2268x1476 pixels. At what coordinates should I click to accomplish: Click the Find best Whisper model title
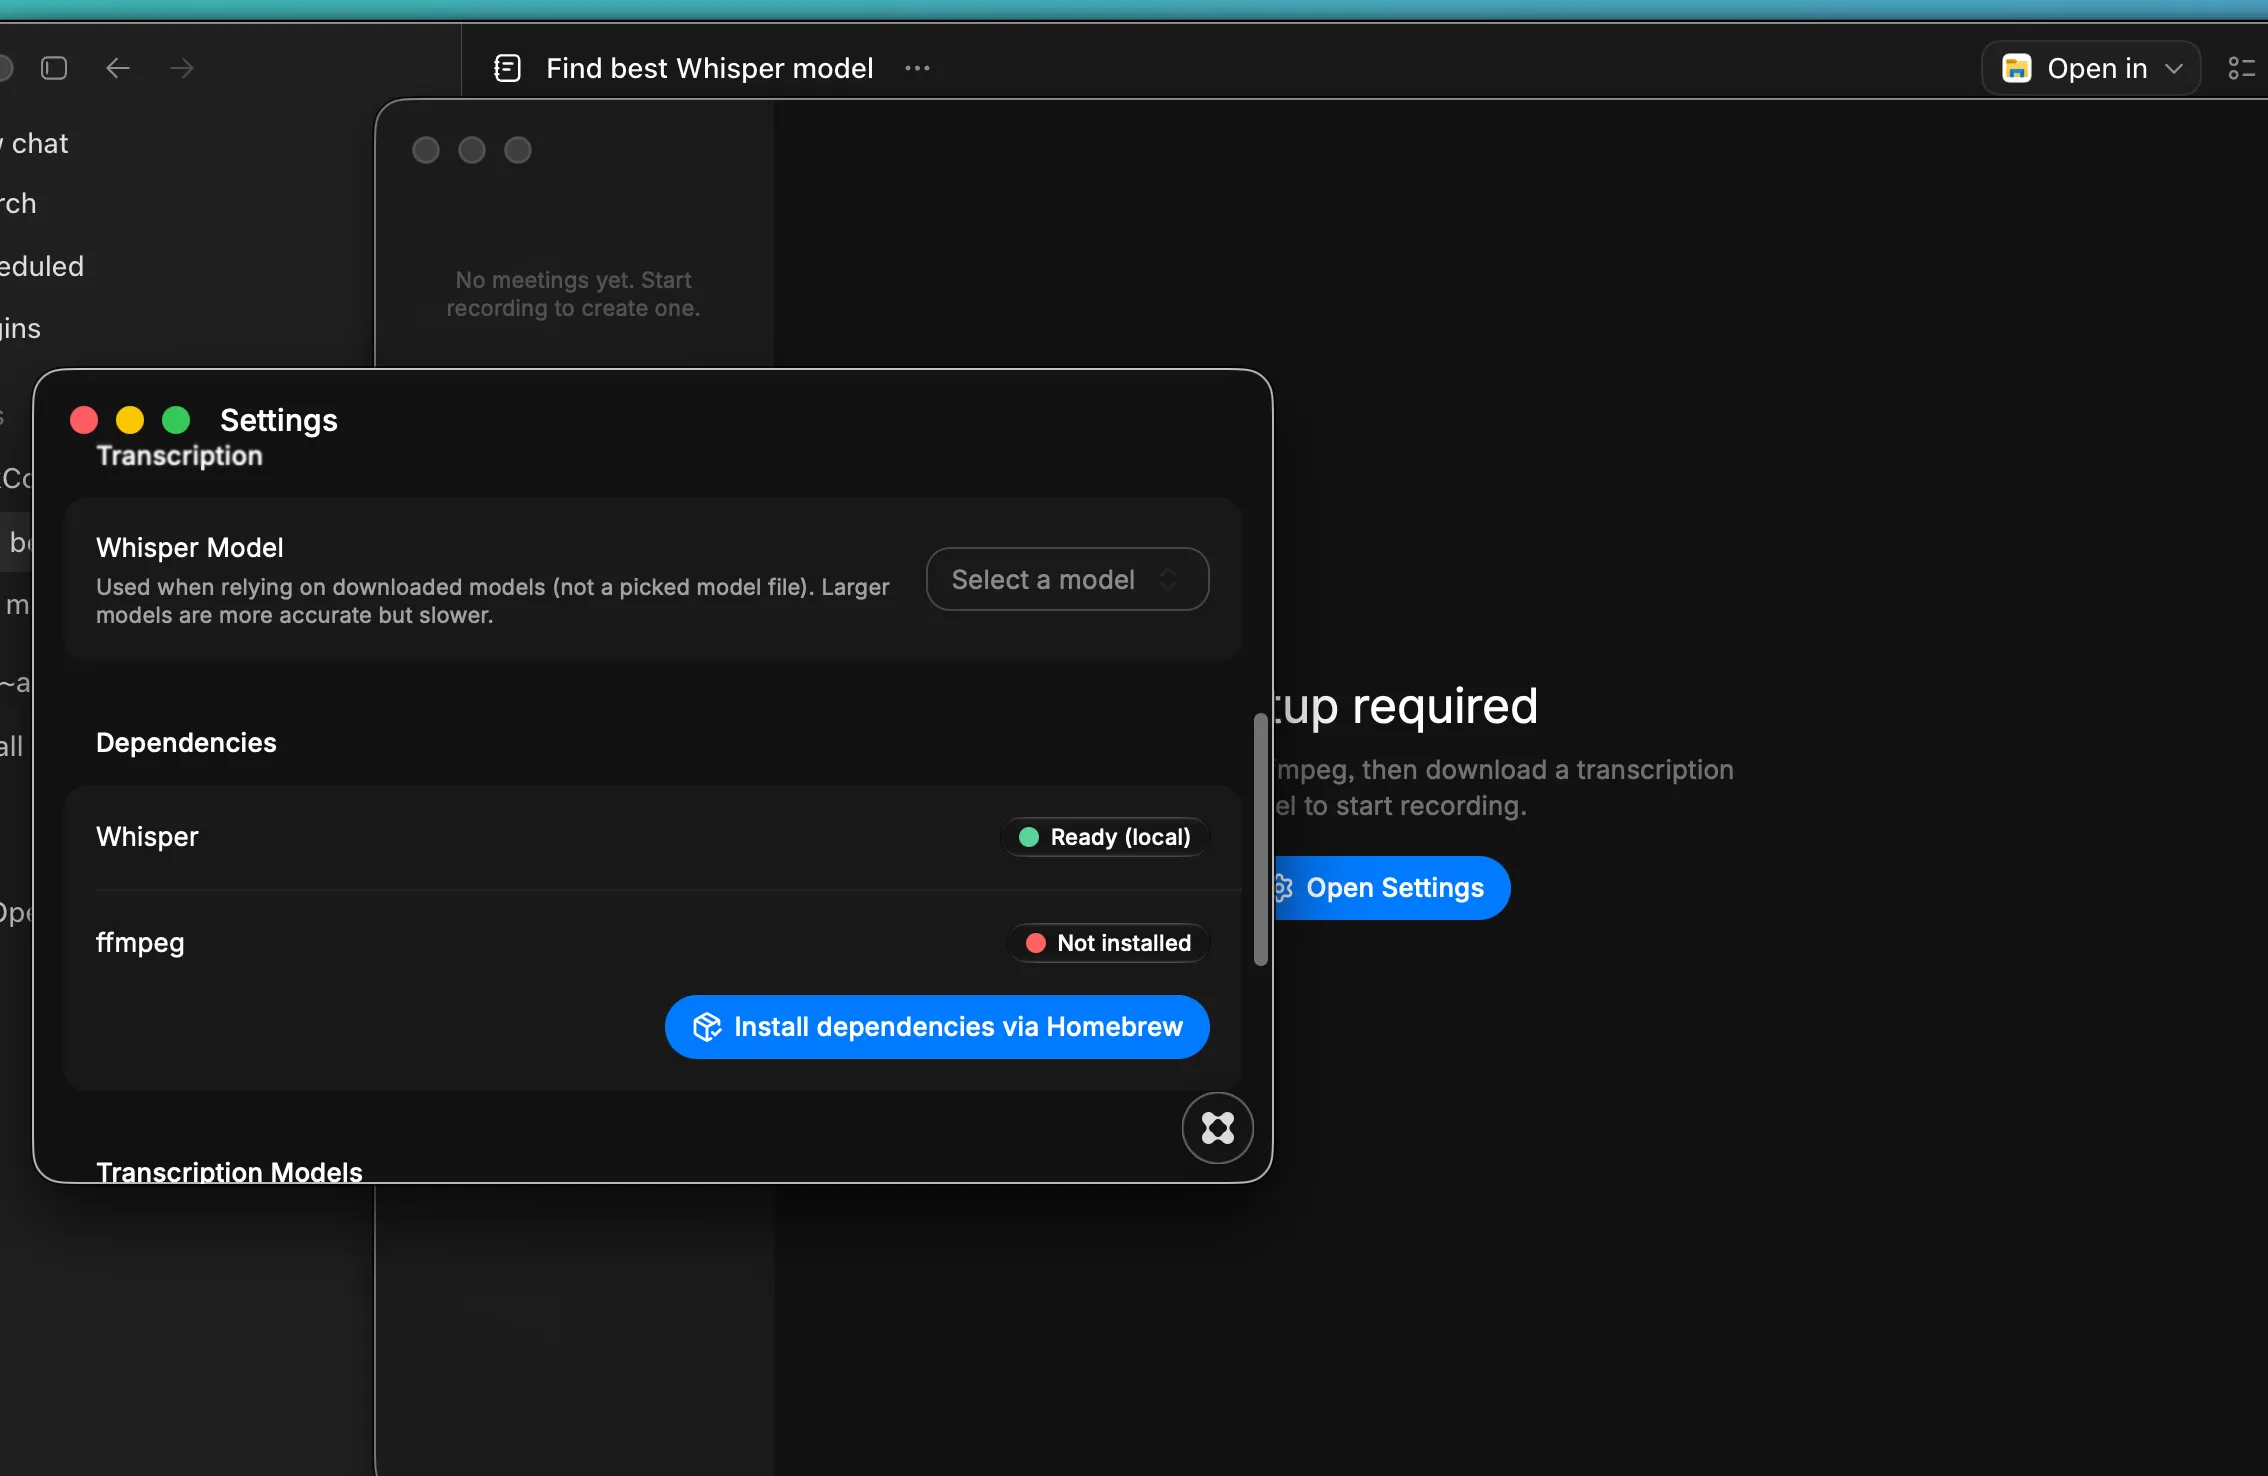click(x=710, y=68)
